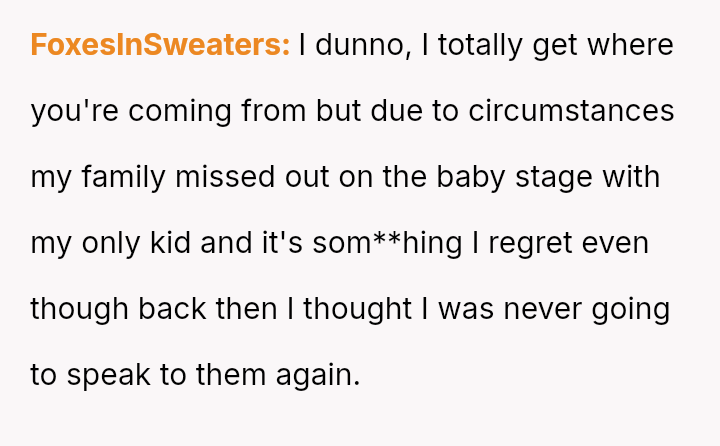Viewport: 720px width, 446px height.
Task: Click the word "you're" starting the second line
Action: click(x=74, y=112)
